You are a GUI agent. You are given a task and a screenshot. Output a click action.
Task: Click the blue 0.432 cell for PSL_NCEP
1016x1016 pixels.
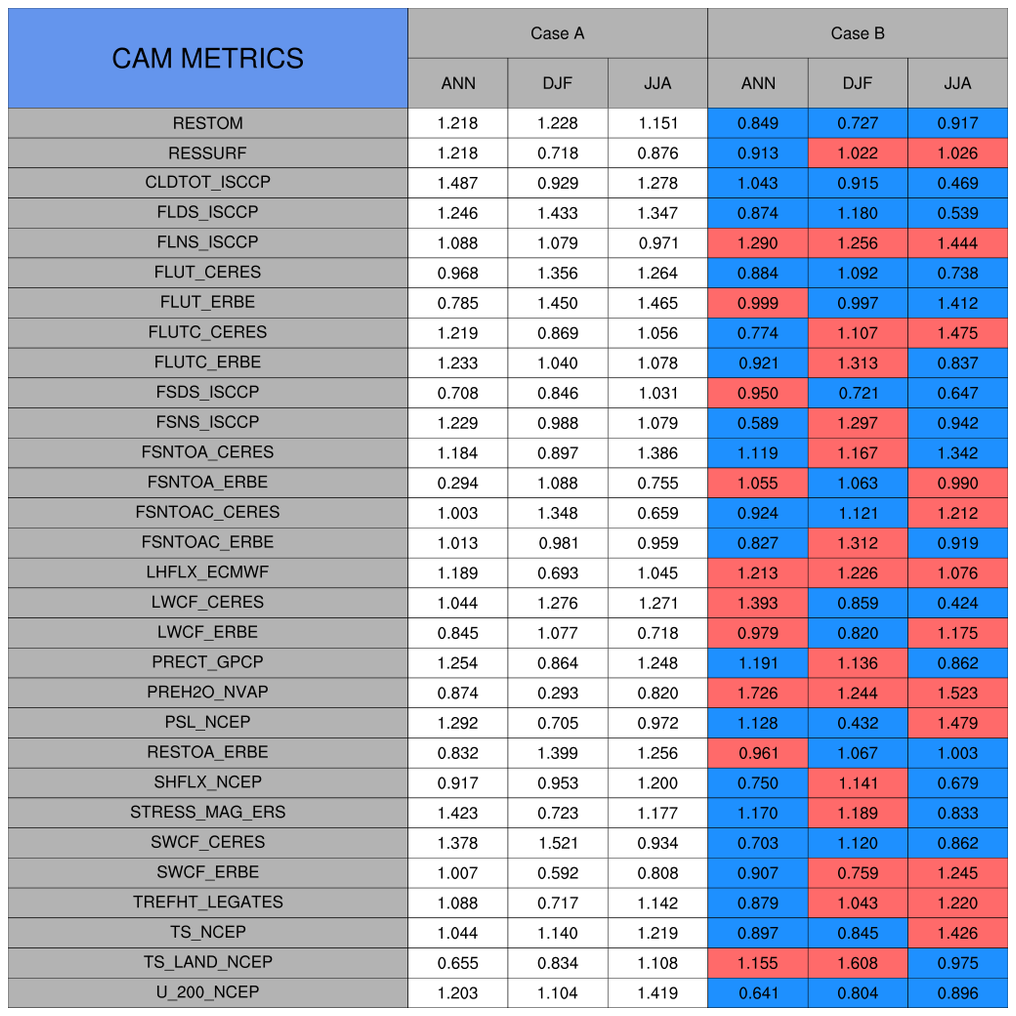[857, 723]
